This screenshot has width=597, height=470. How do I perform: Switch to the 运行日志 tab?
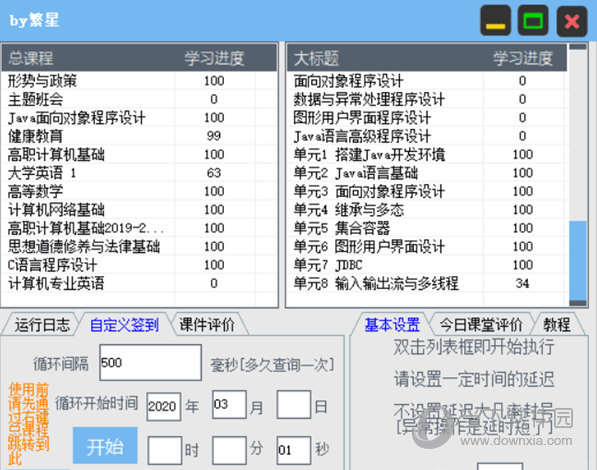tap(42, 325)
